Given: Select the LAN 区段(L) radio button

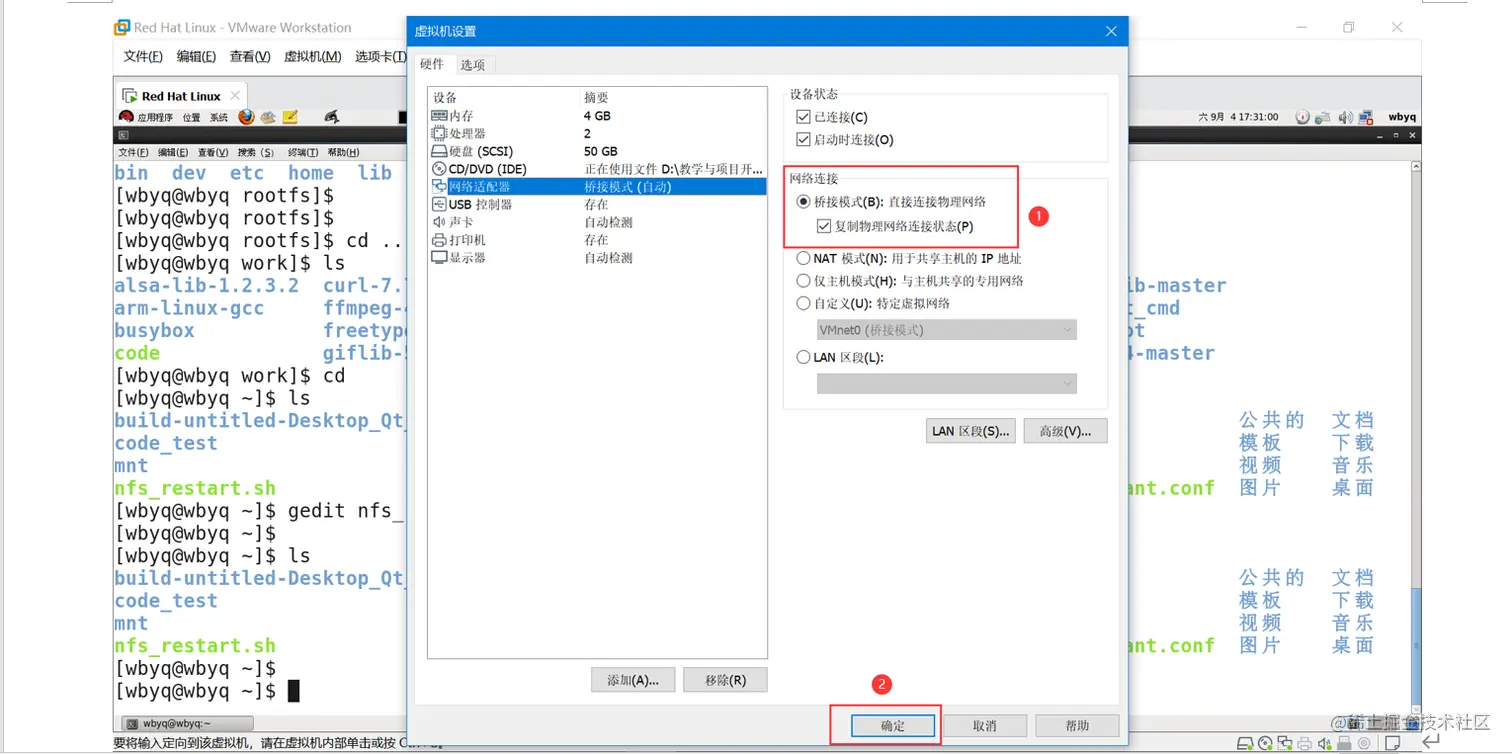Looking at the screenshot, I should 803,357.
